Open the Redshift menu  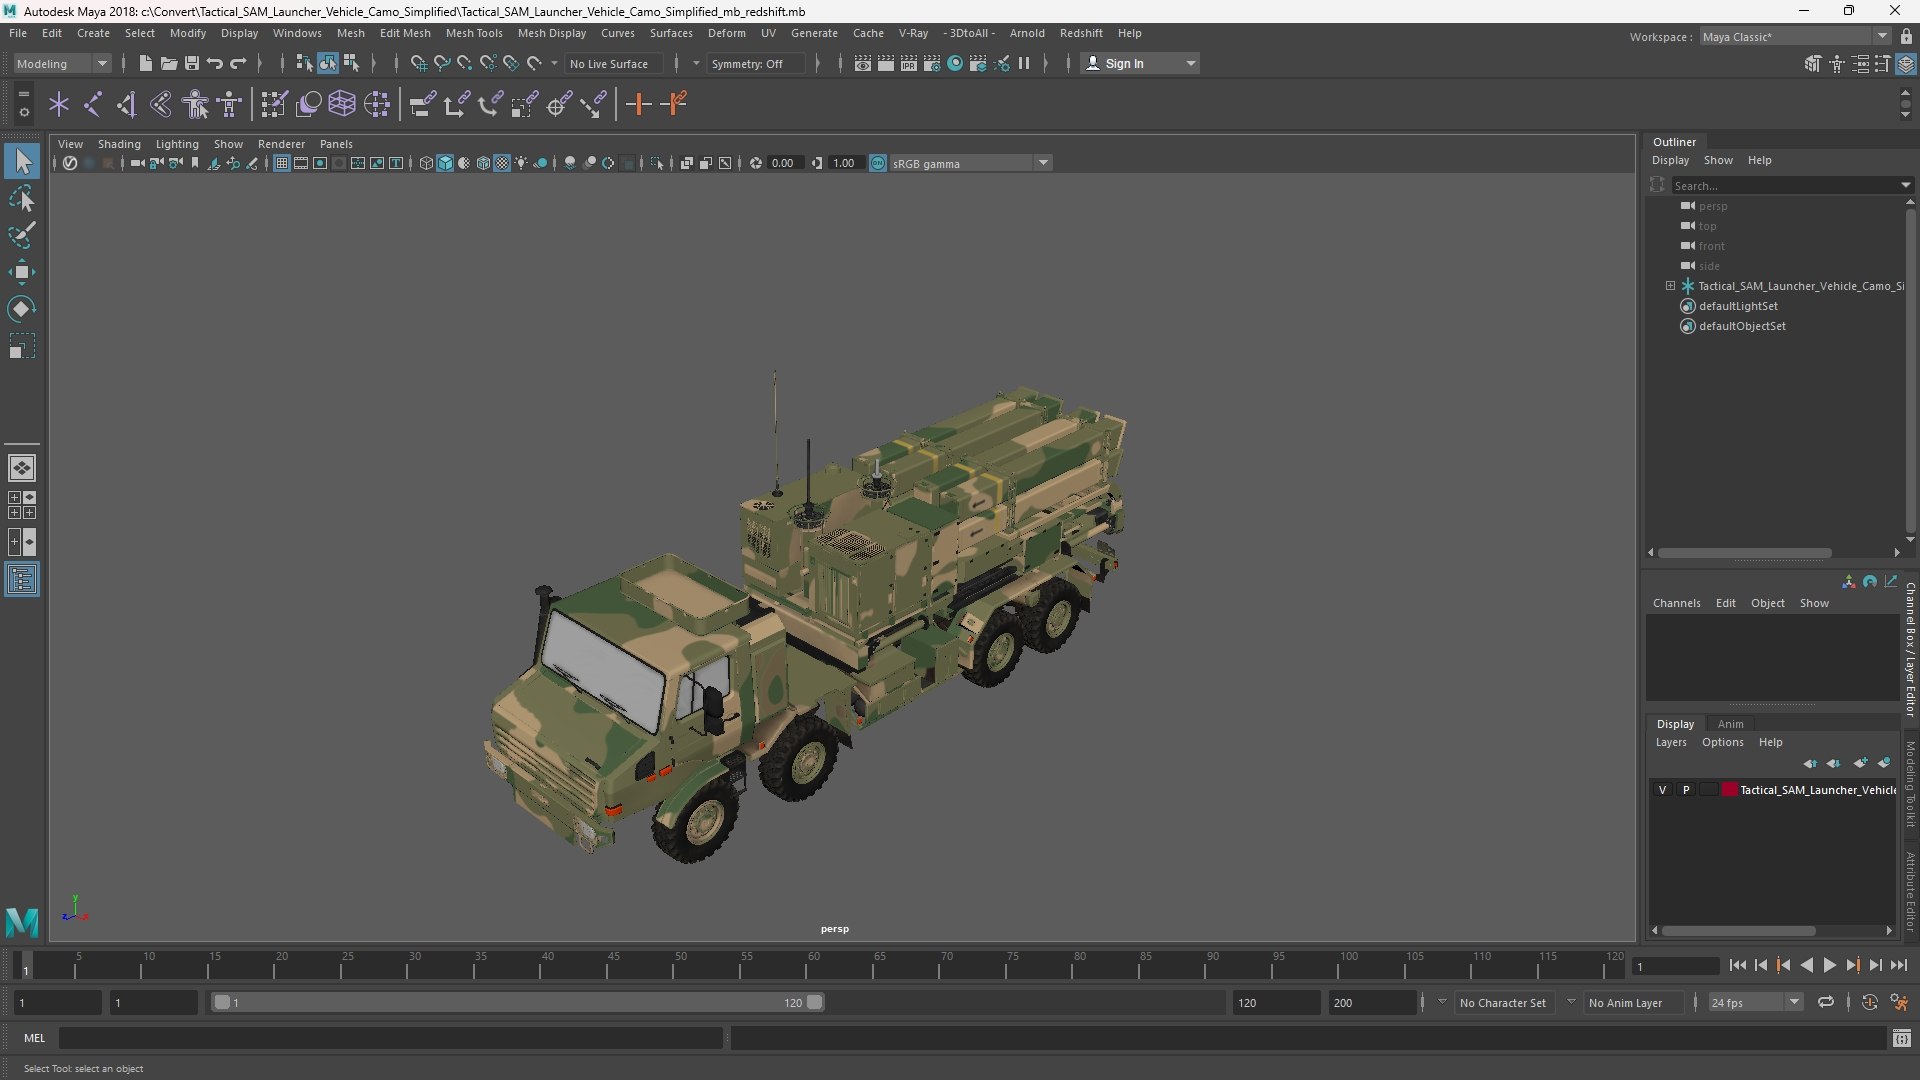1081,33
